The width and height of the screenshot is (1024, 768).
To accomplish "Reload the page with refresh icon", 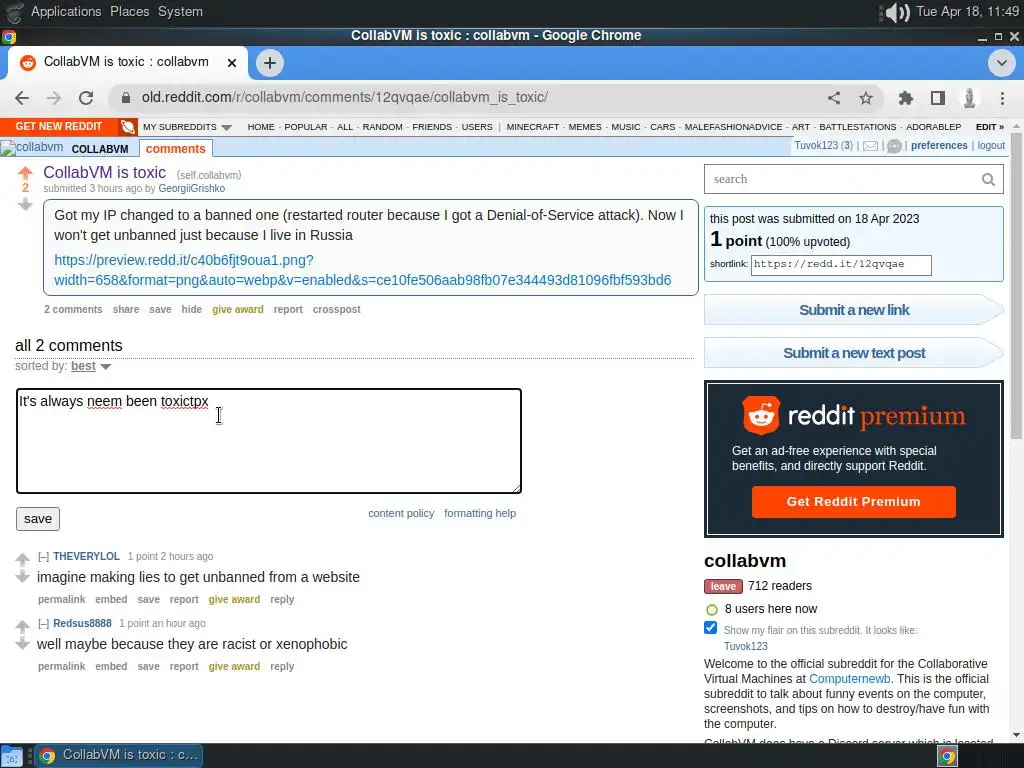I will point(86,98).
